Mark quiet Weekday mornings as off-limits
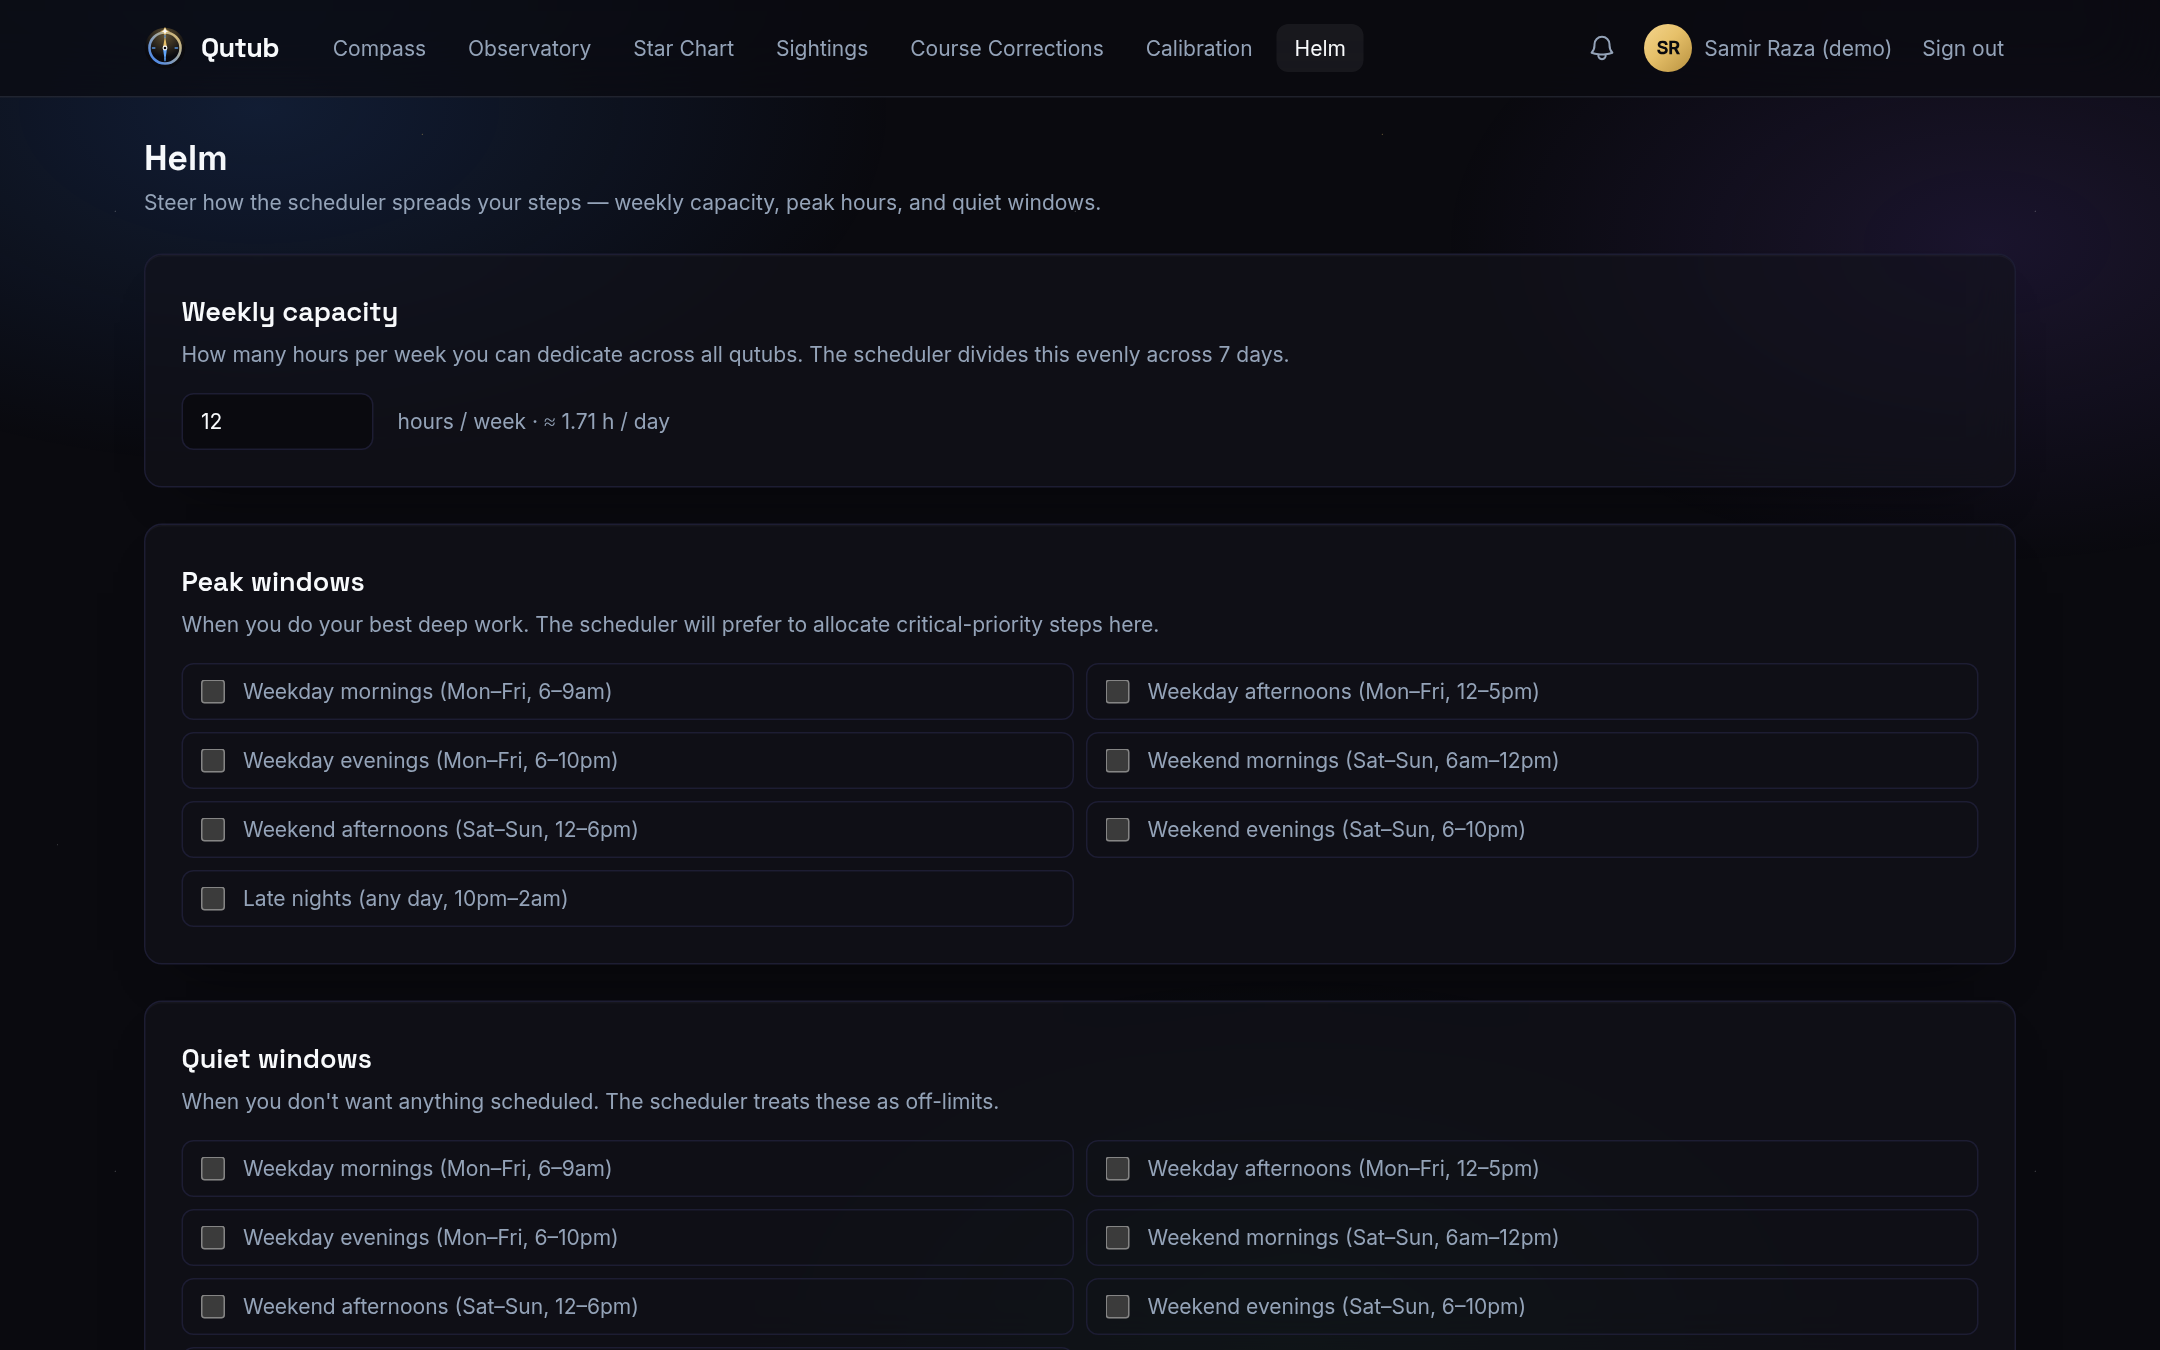 (213, 1168)
